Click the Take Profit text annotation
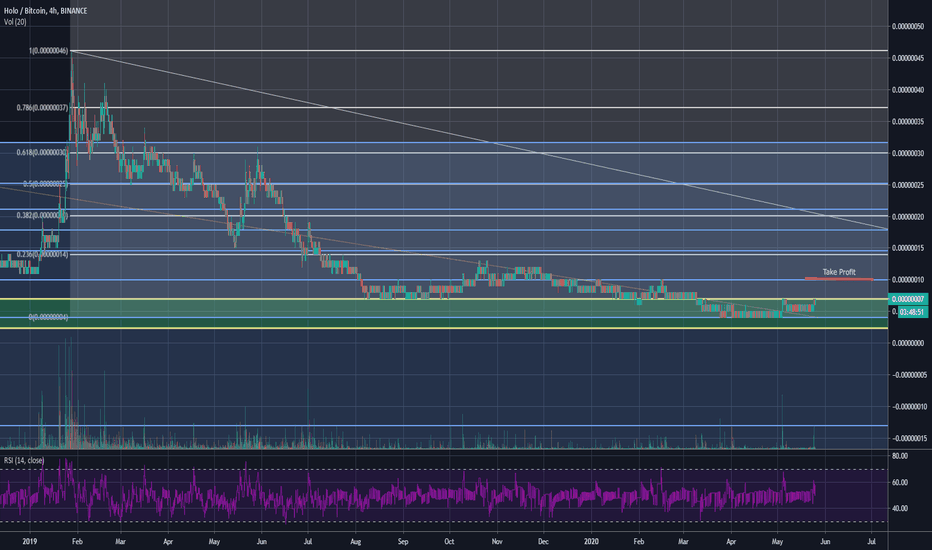 [x=839, y=272]
